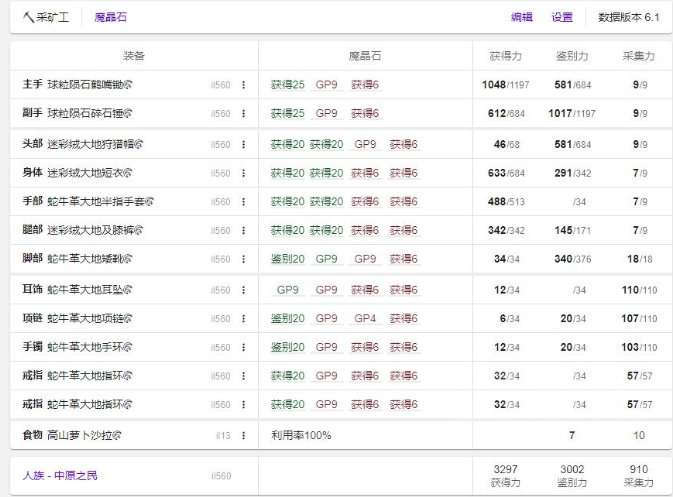Open the 采矿工 job selector

(x=46, y=17)
